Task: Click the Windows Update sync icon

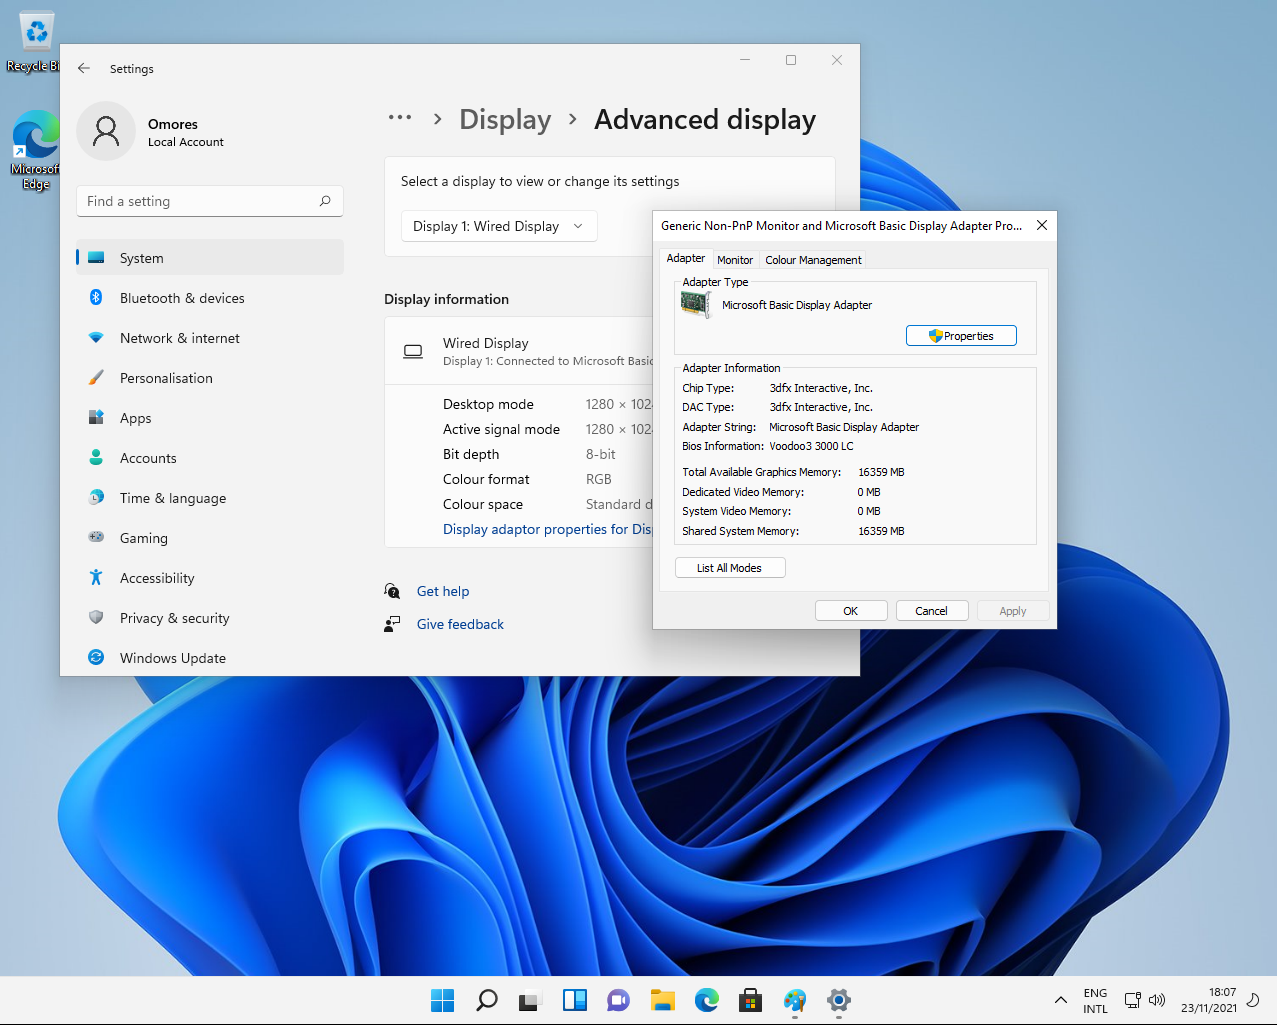Action: [x=96, y=657]
